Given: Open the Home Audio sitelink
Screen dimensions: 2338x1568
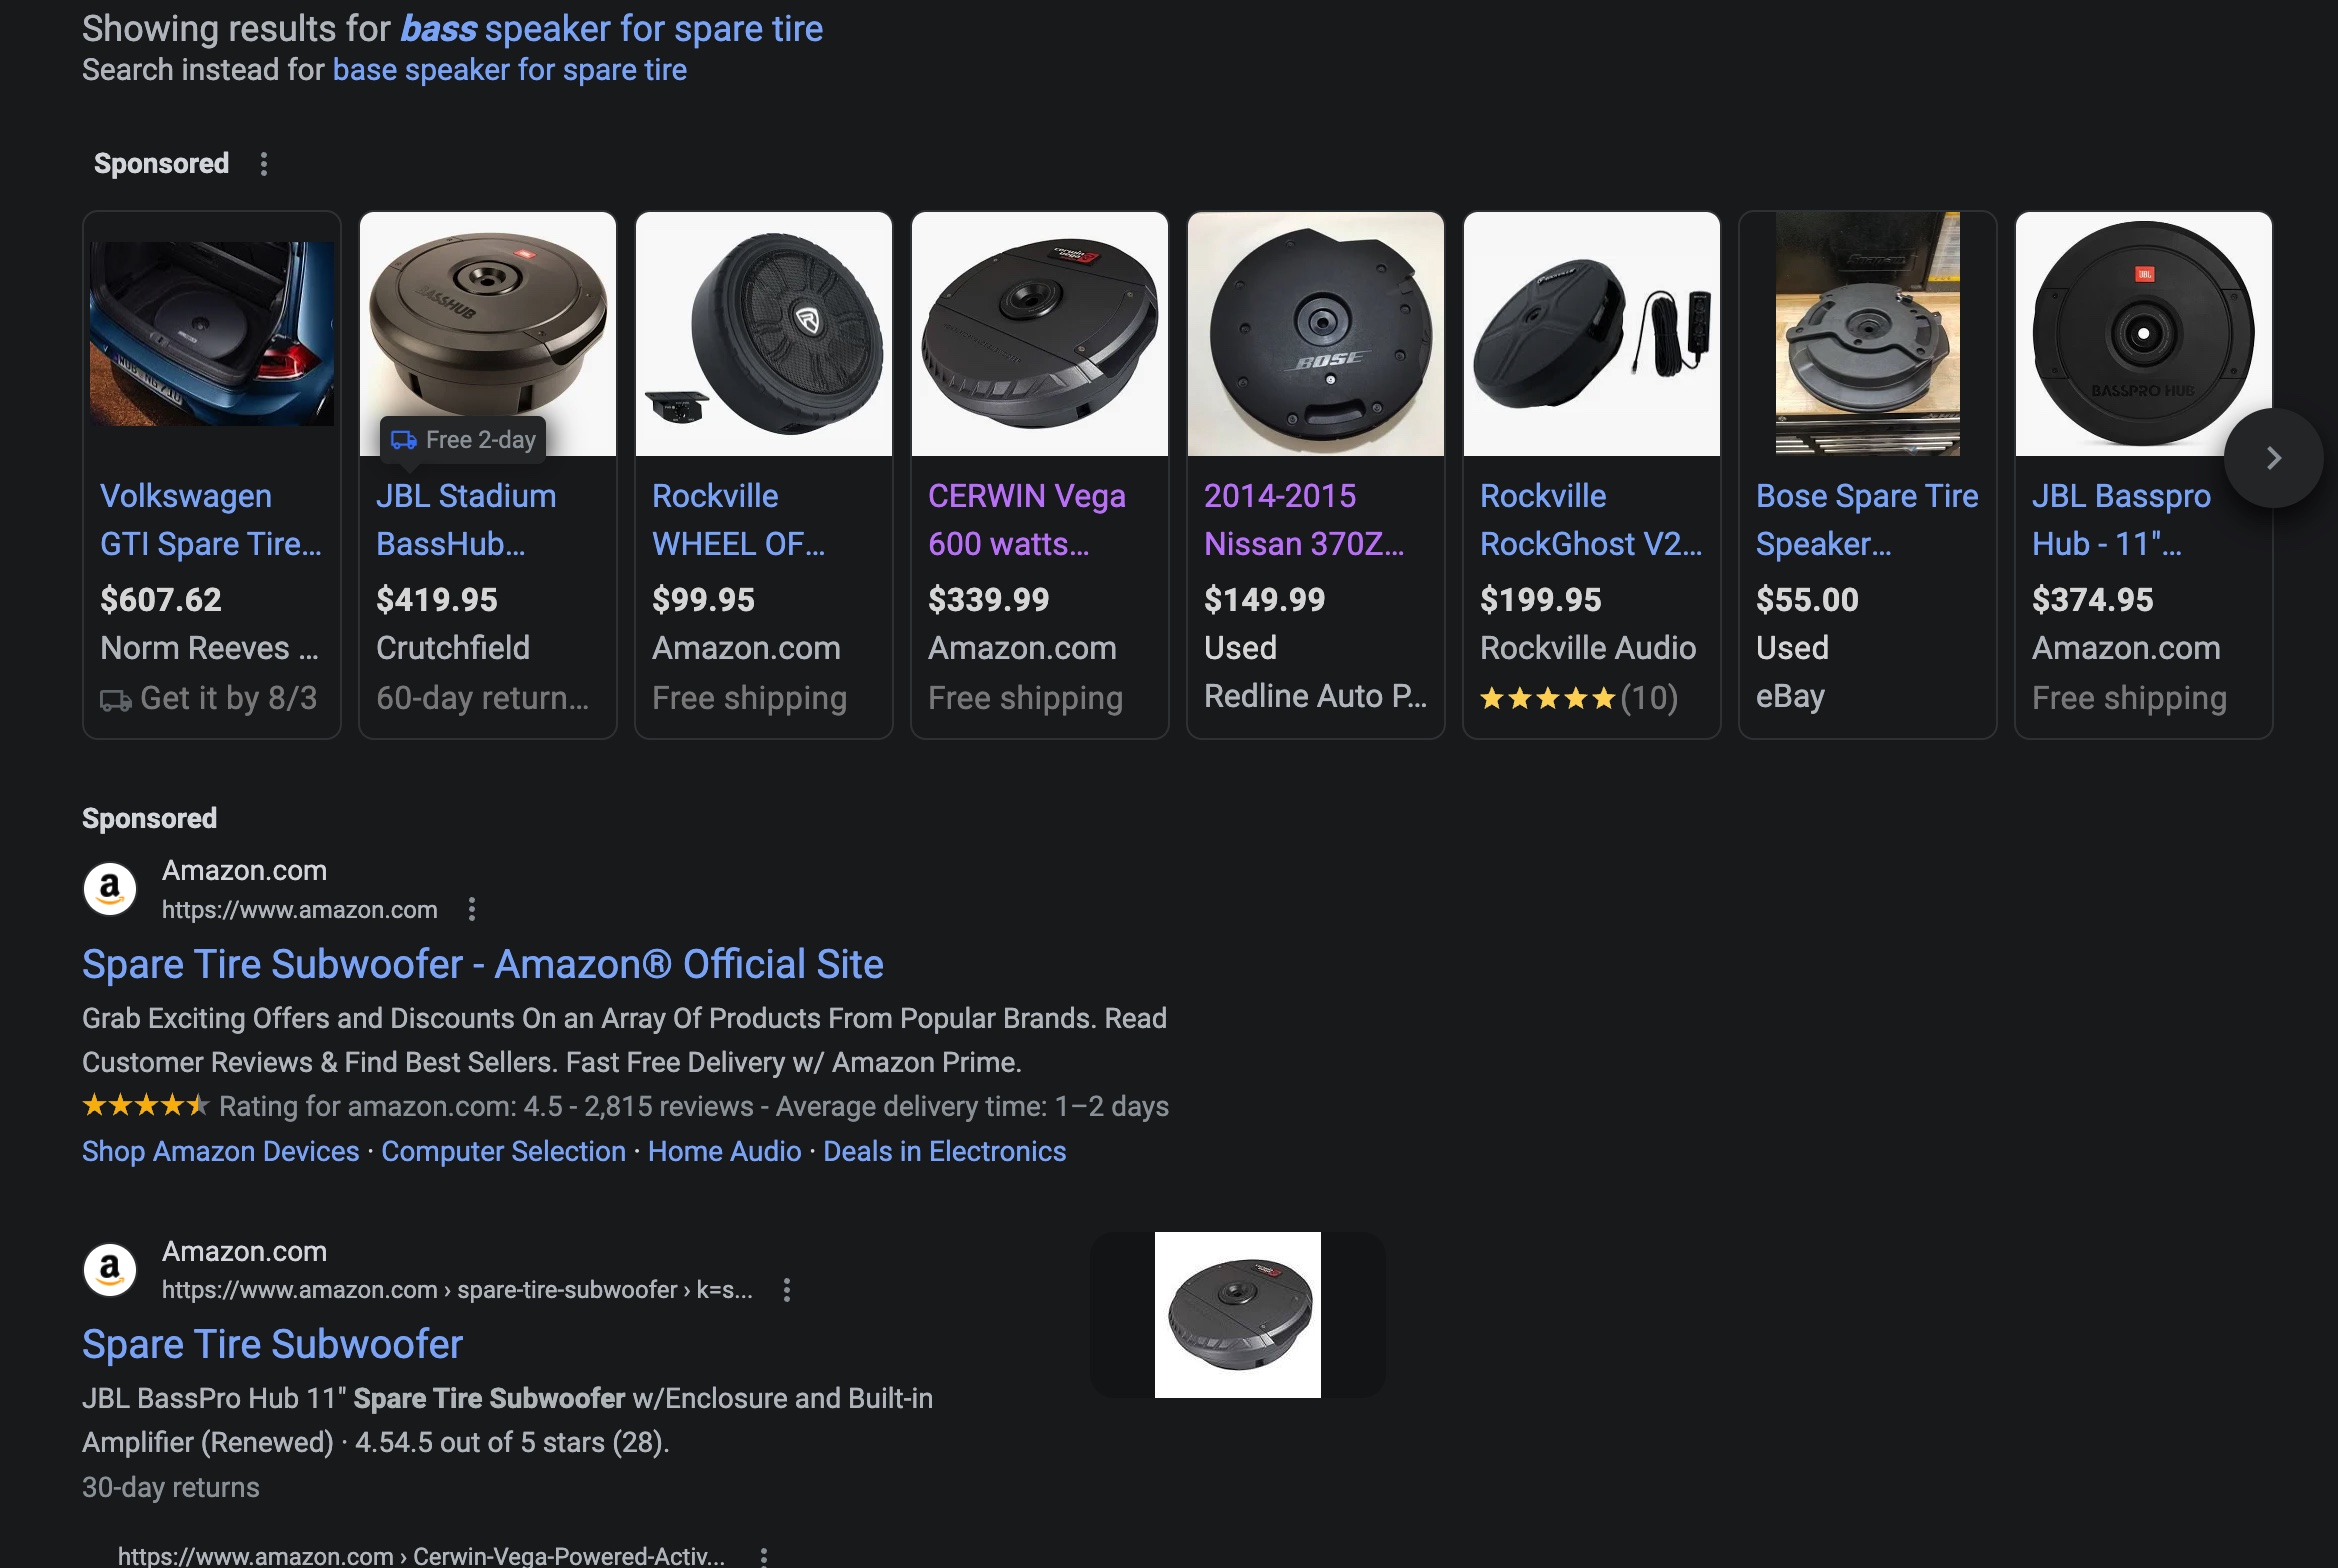Looking at the screenshot, I should pos(724,1151).
